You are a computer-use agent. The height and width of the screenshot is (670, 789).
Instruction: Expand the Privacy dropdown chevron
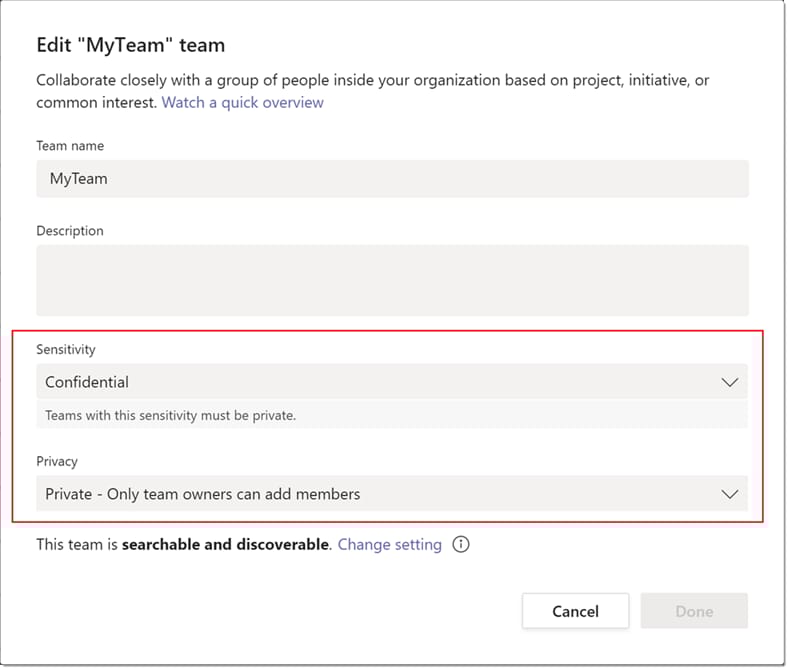729,494
